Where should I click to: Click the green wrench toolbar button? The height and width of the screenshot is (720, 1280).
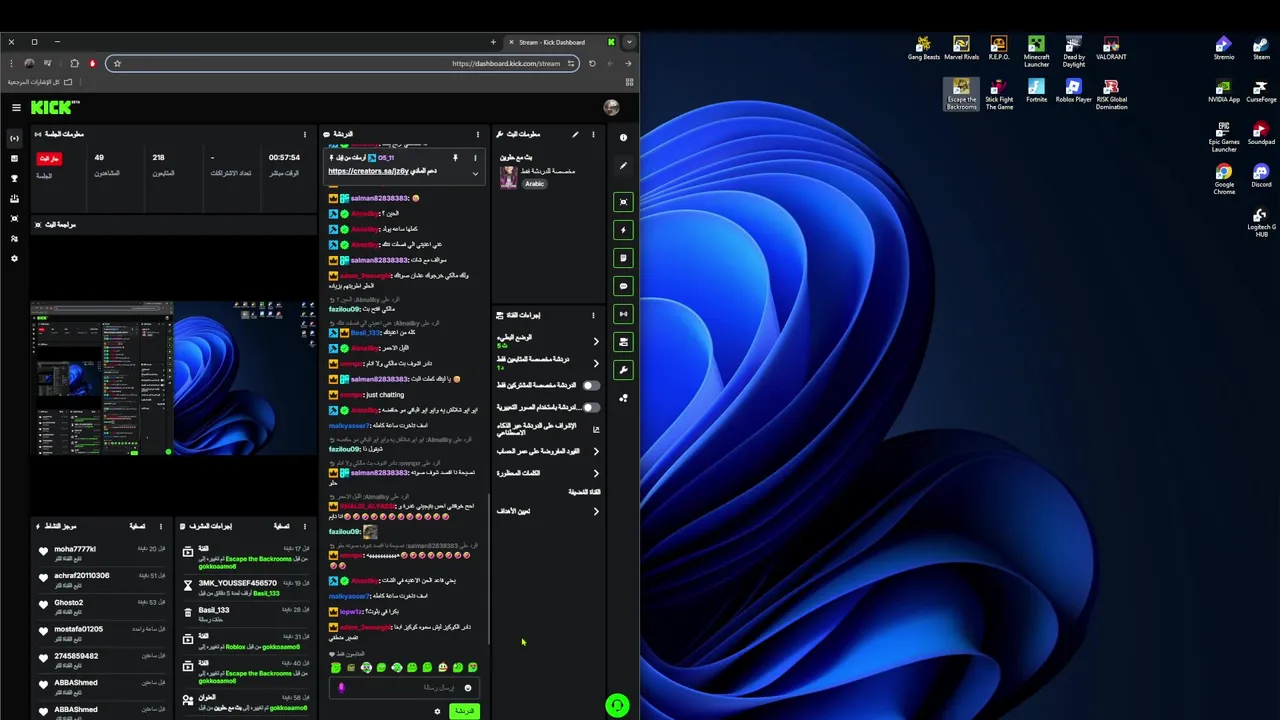click(x=624, y=370)
